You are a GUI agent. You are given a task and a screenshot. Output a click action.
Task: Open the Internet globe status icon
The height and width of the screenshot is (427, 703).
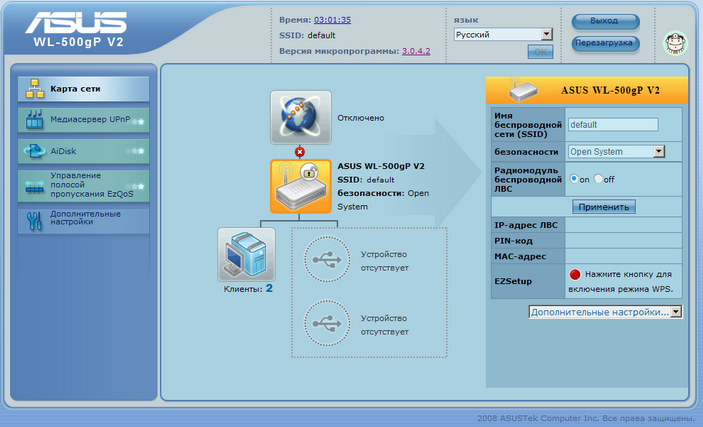301,118
